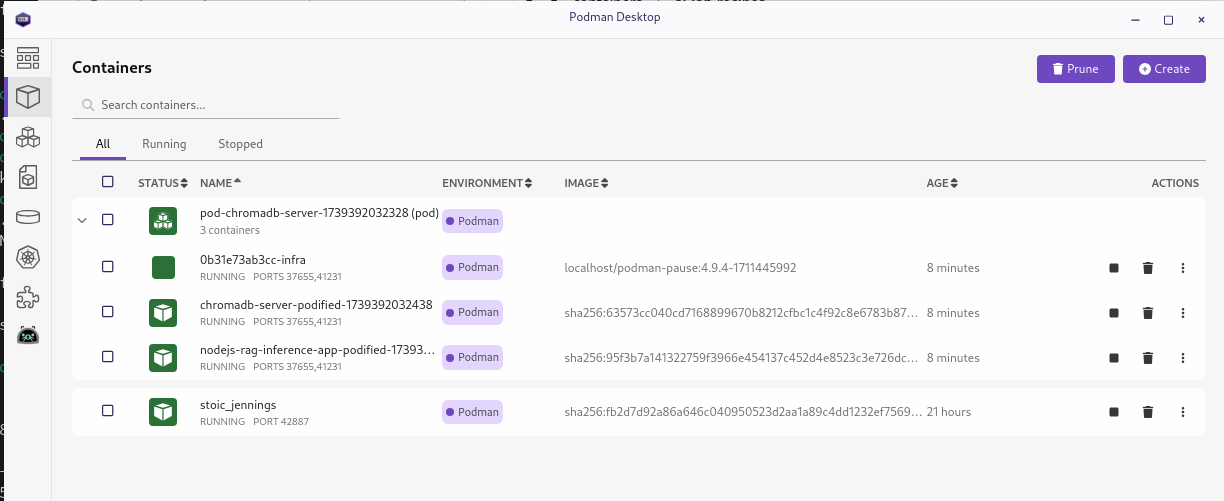
Task: Click the sha256:fb2d7d92a86a image text
Action: pyautogui.click(x=741, y=412)
